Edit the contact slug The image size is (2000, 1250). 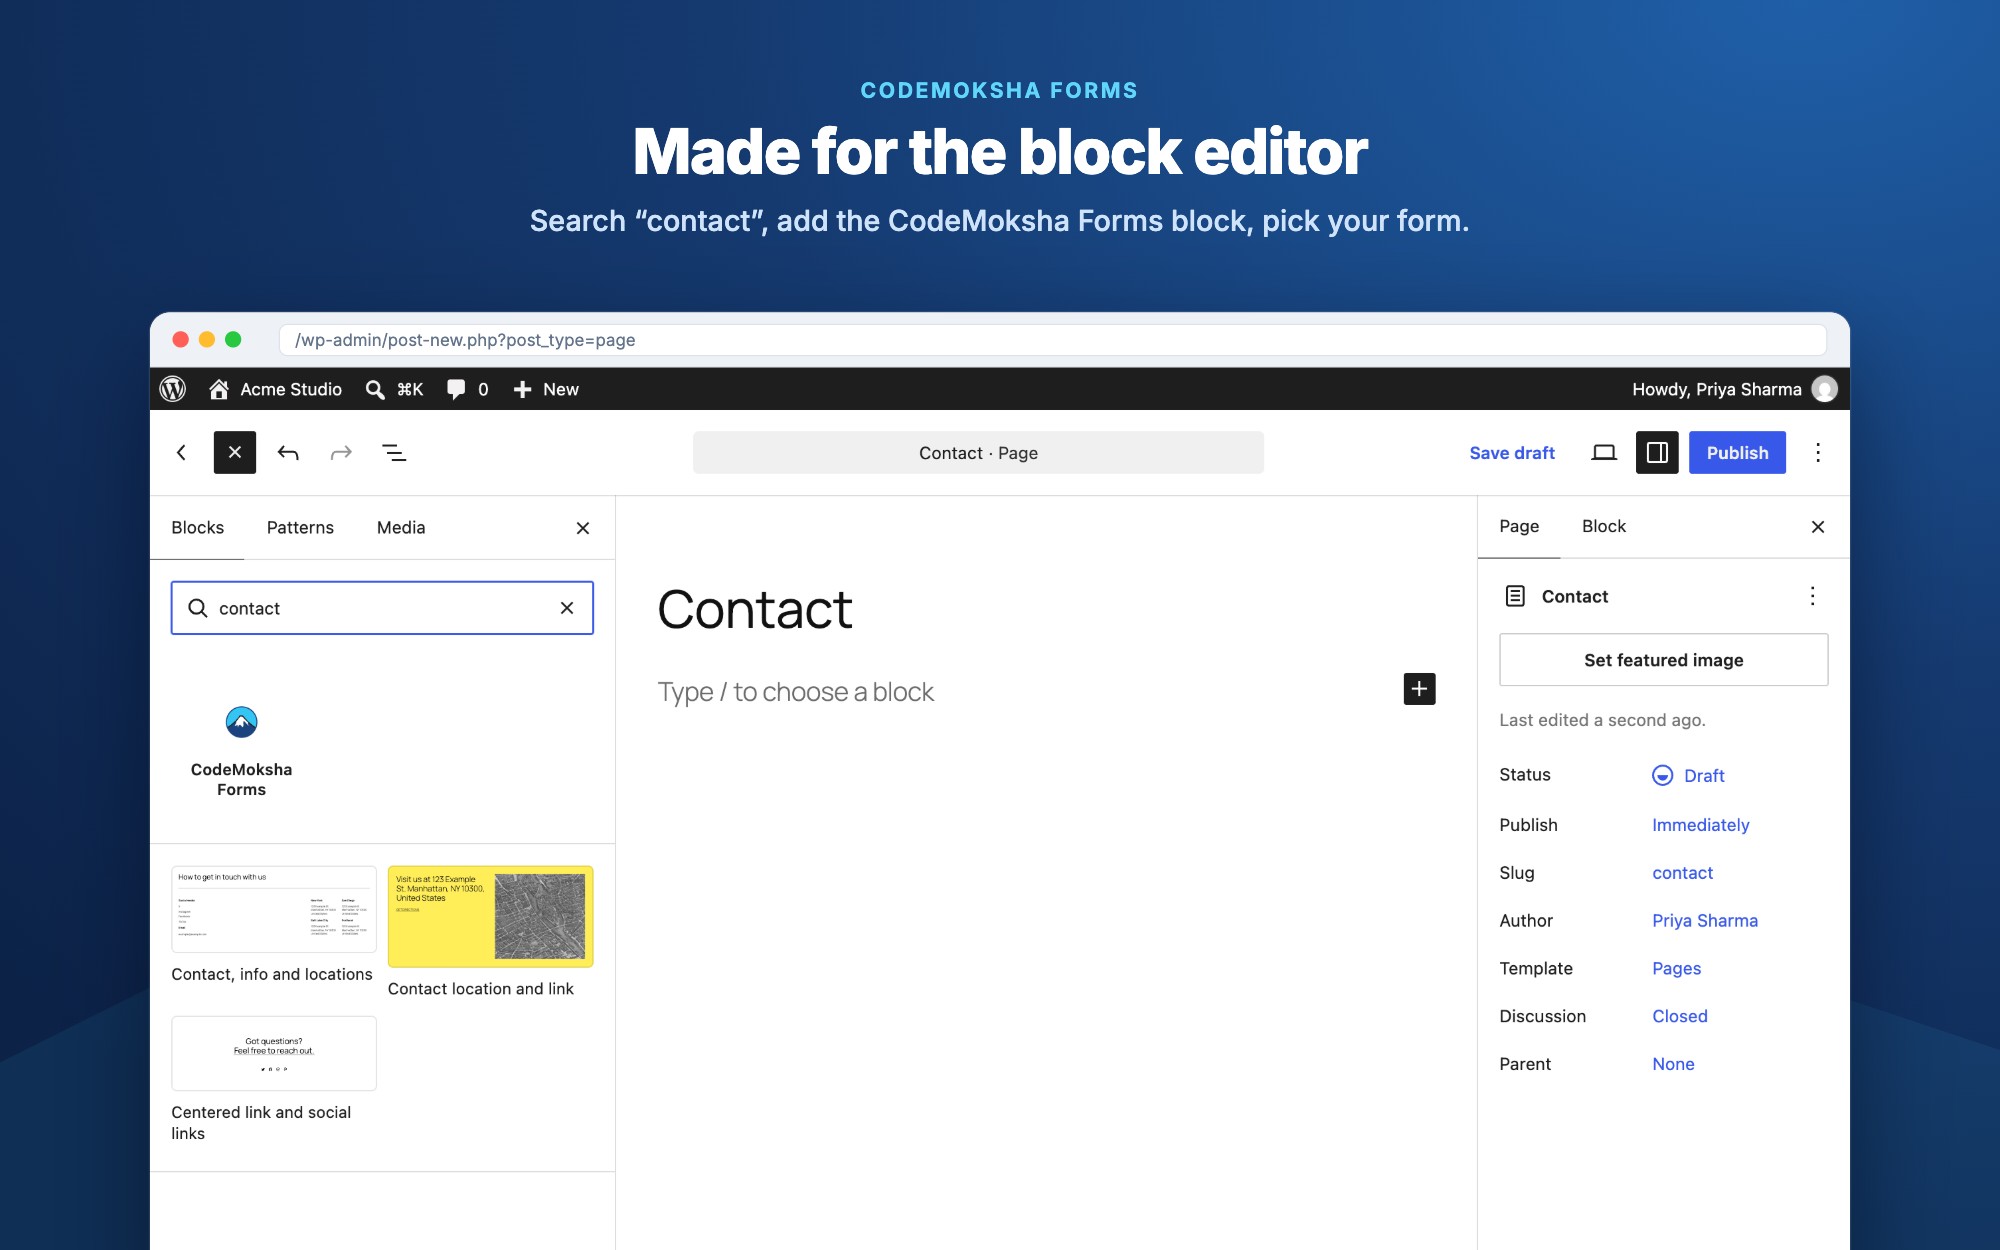point(1682,873)
